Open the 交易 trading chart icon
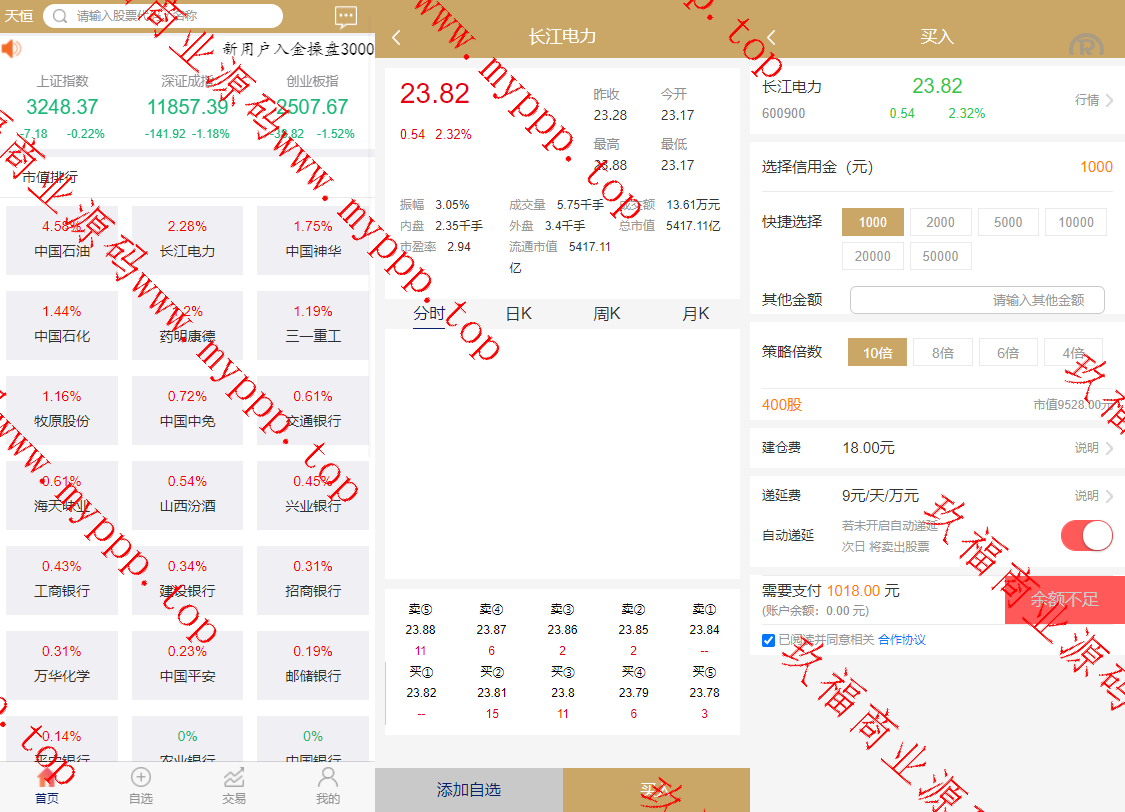 pos(234,778)
